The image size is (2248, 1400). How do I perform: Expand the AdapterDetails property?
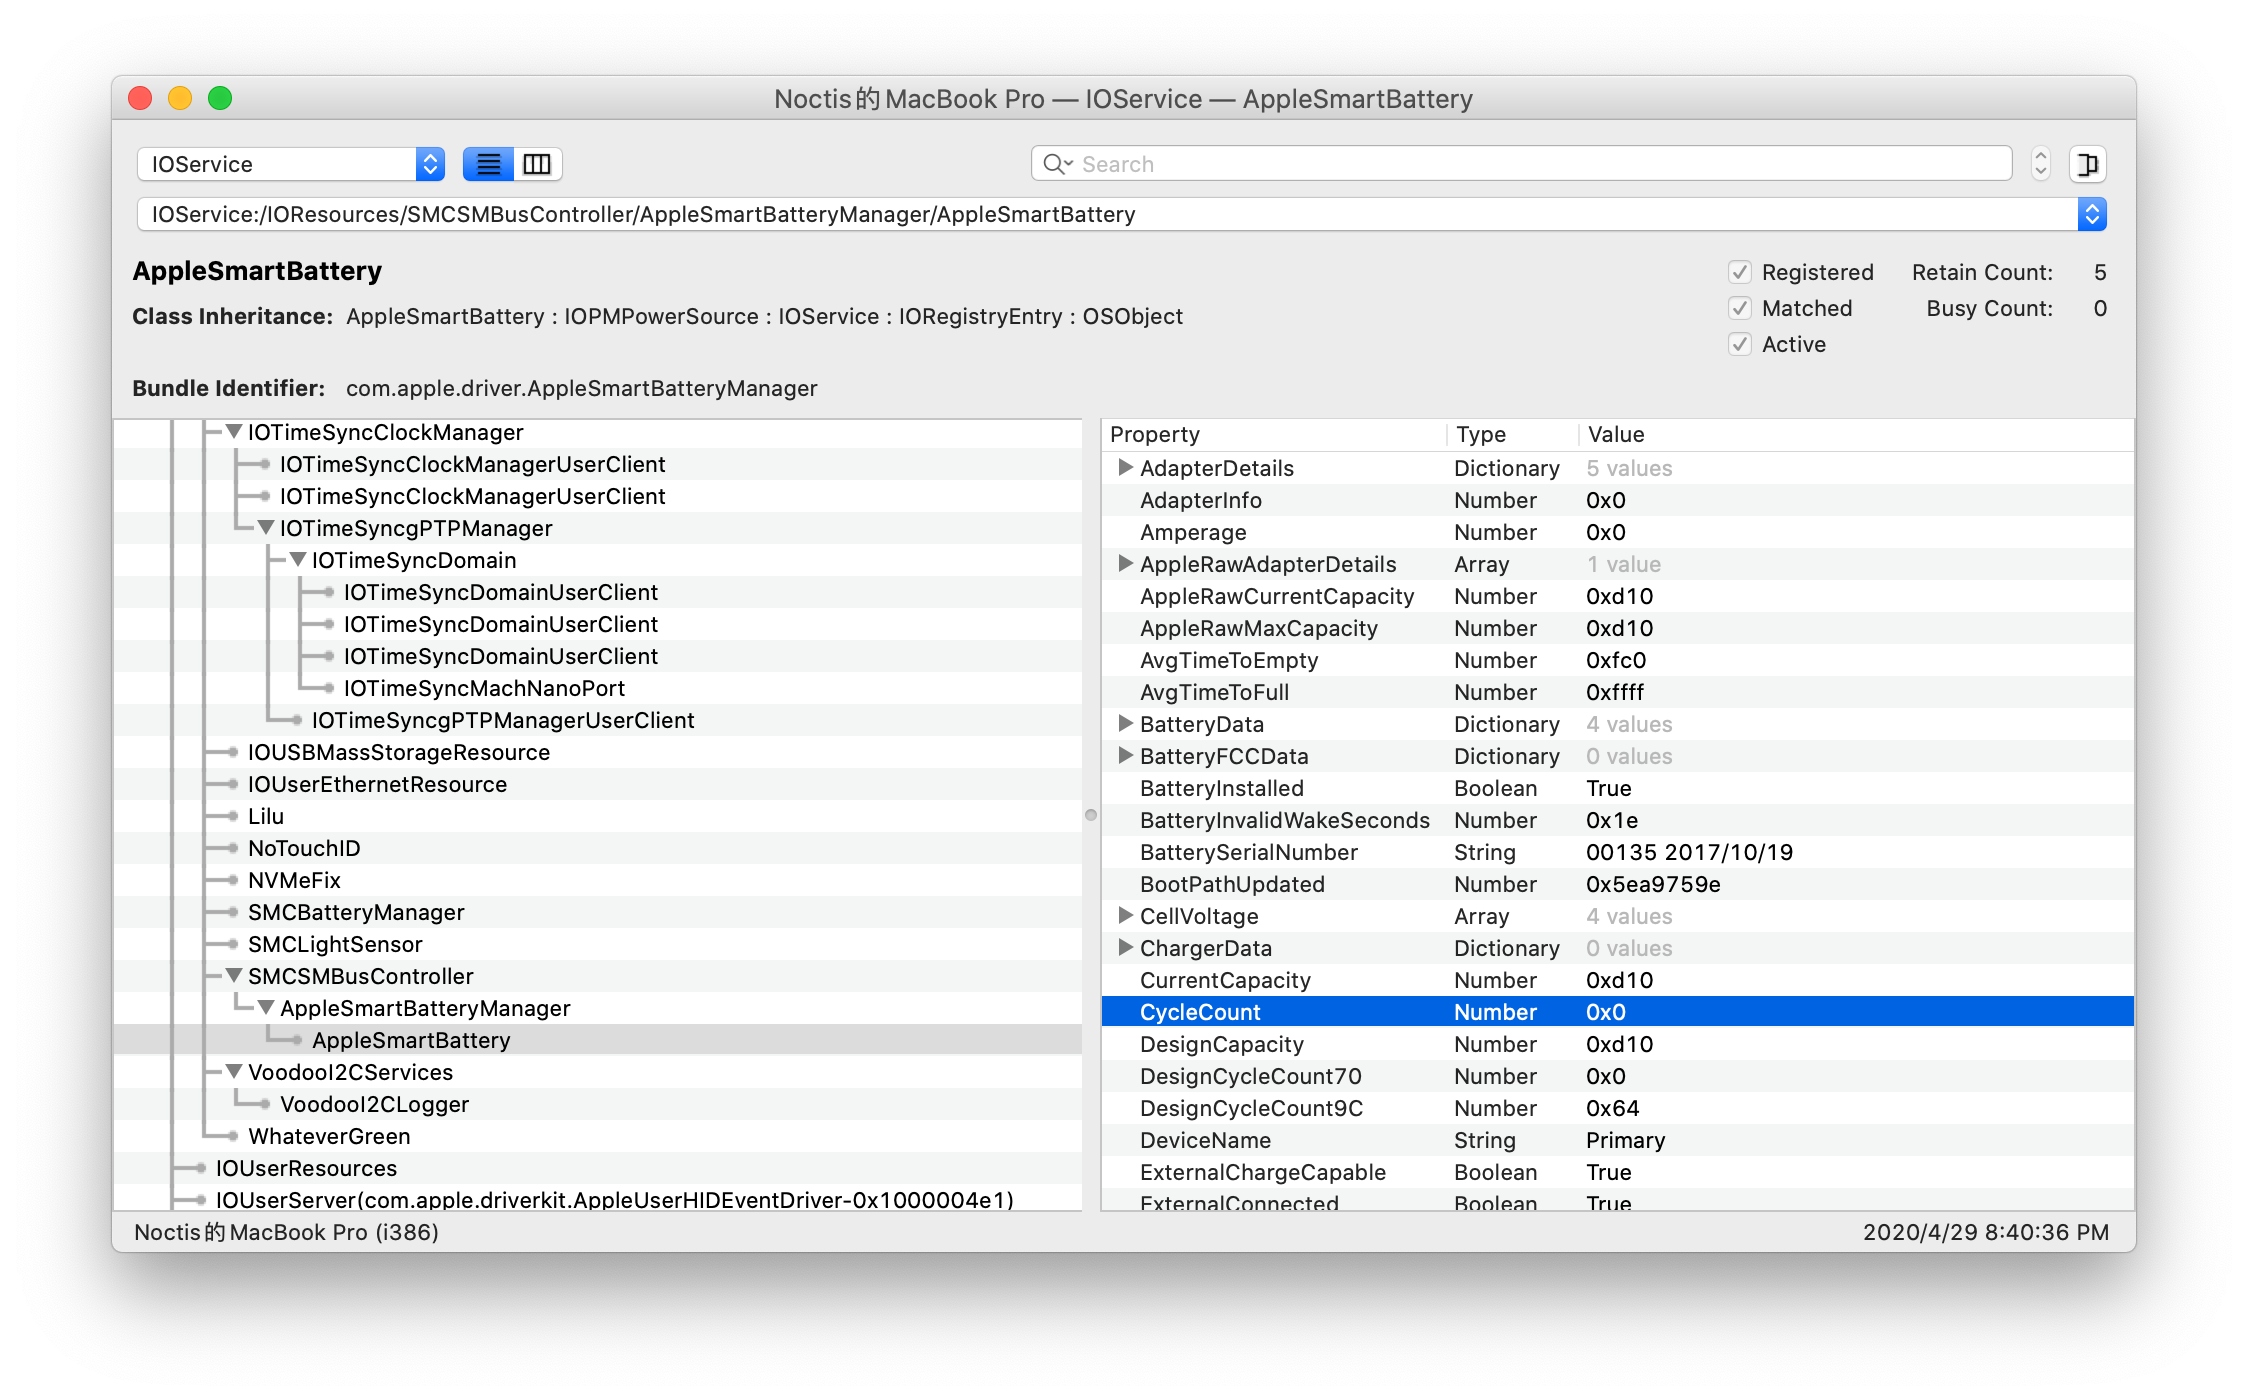1124,468
